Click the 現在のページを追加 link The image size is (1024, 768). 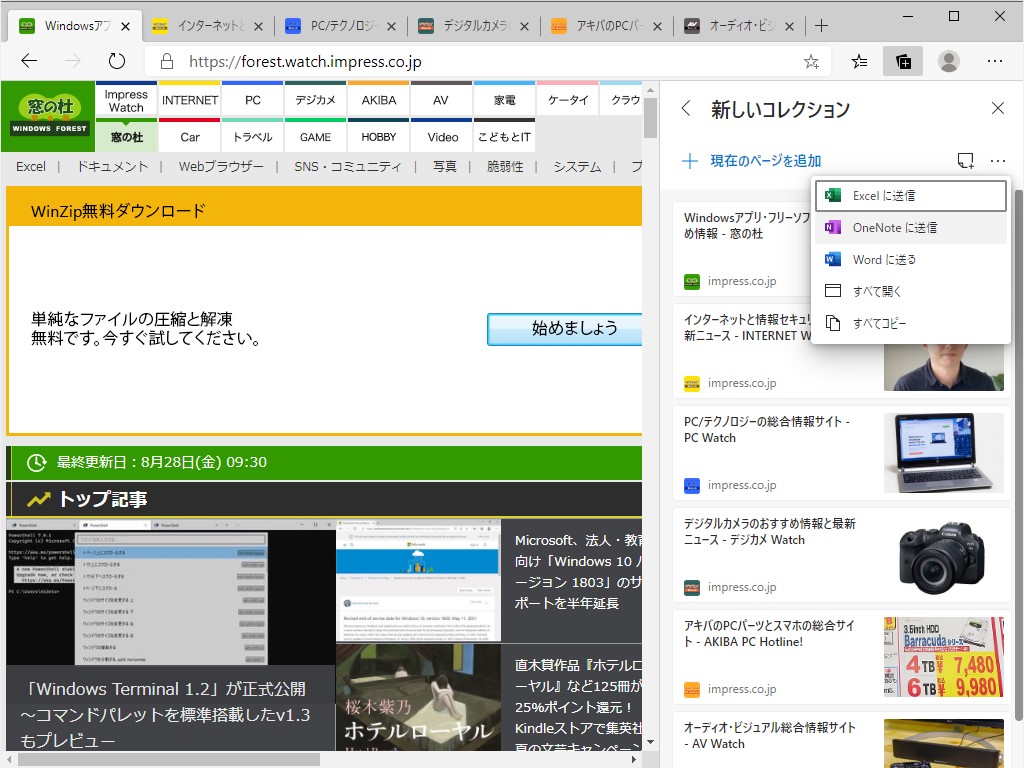[766, 160]
